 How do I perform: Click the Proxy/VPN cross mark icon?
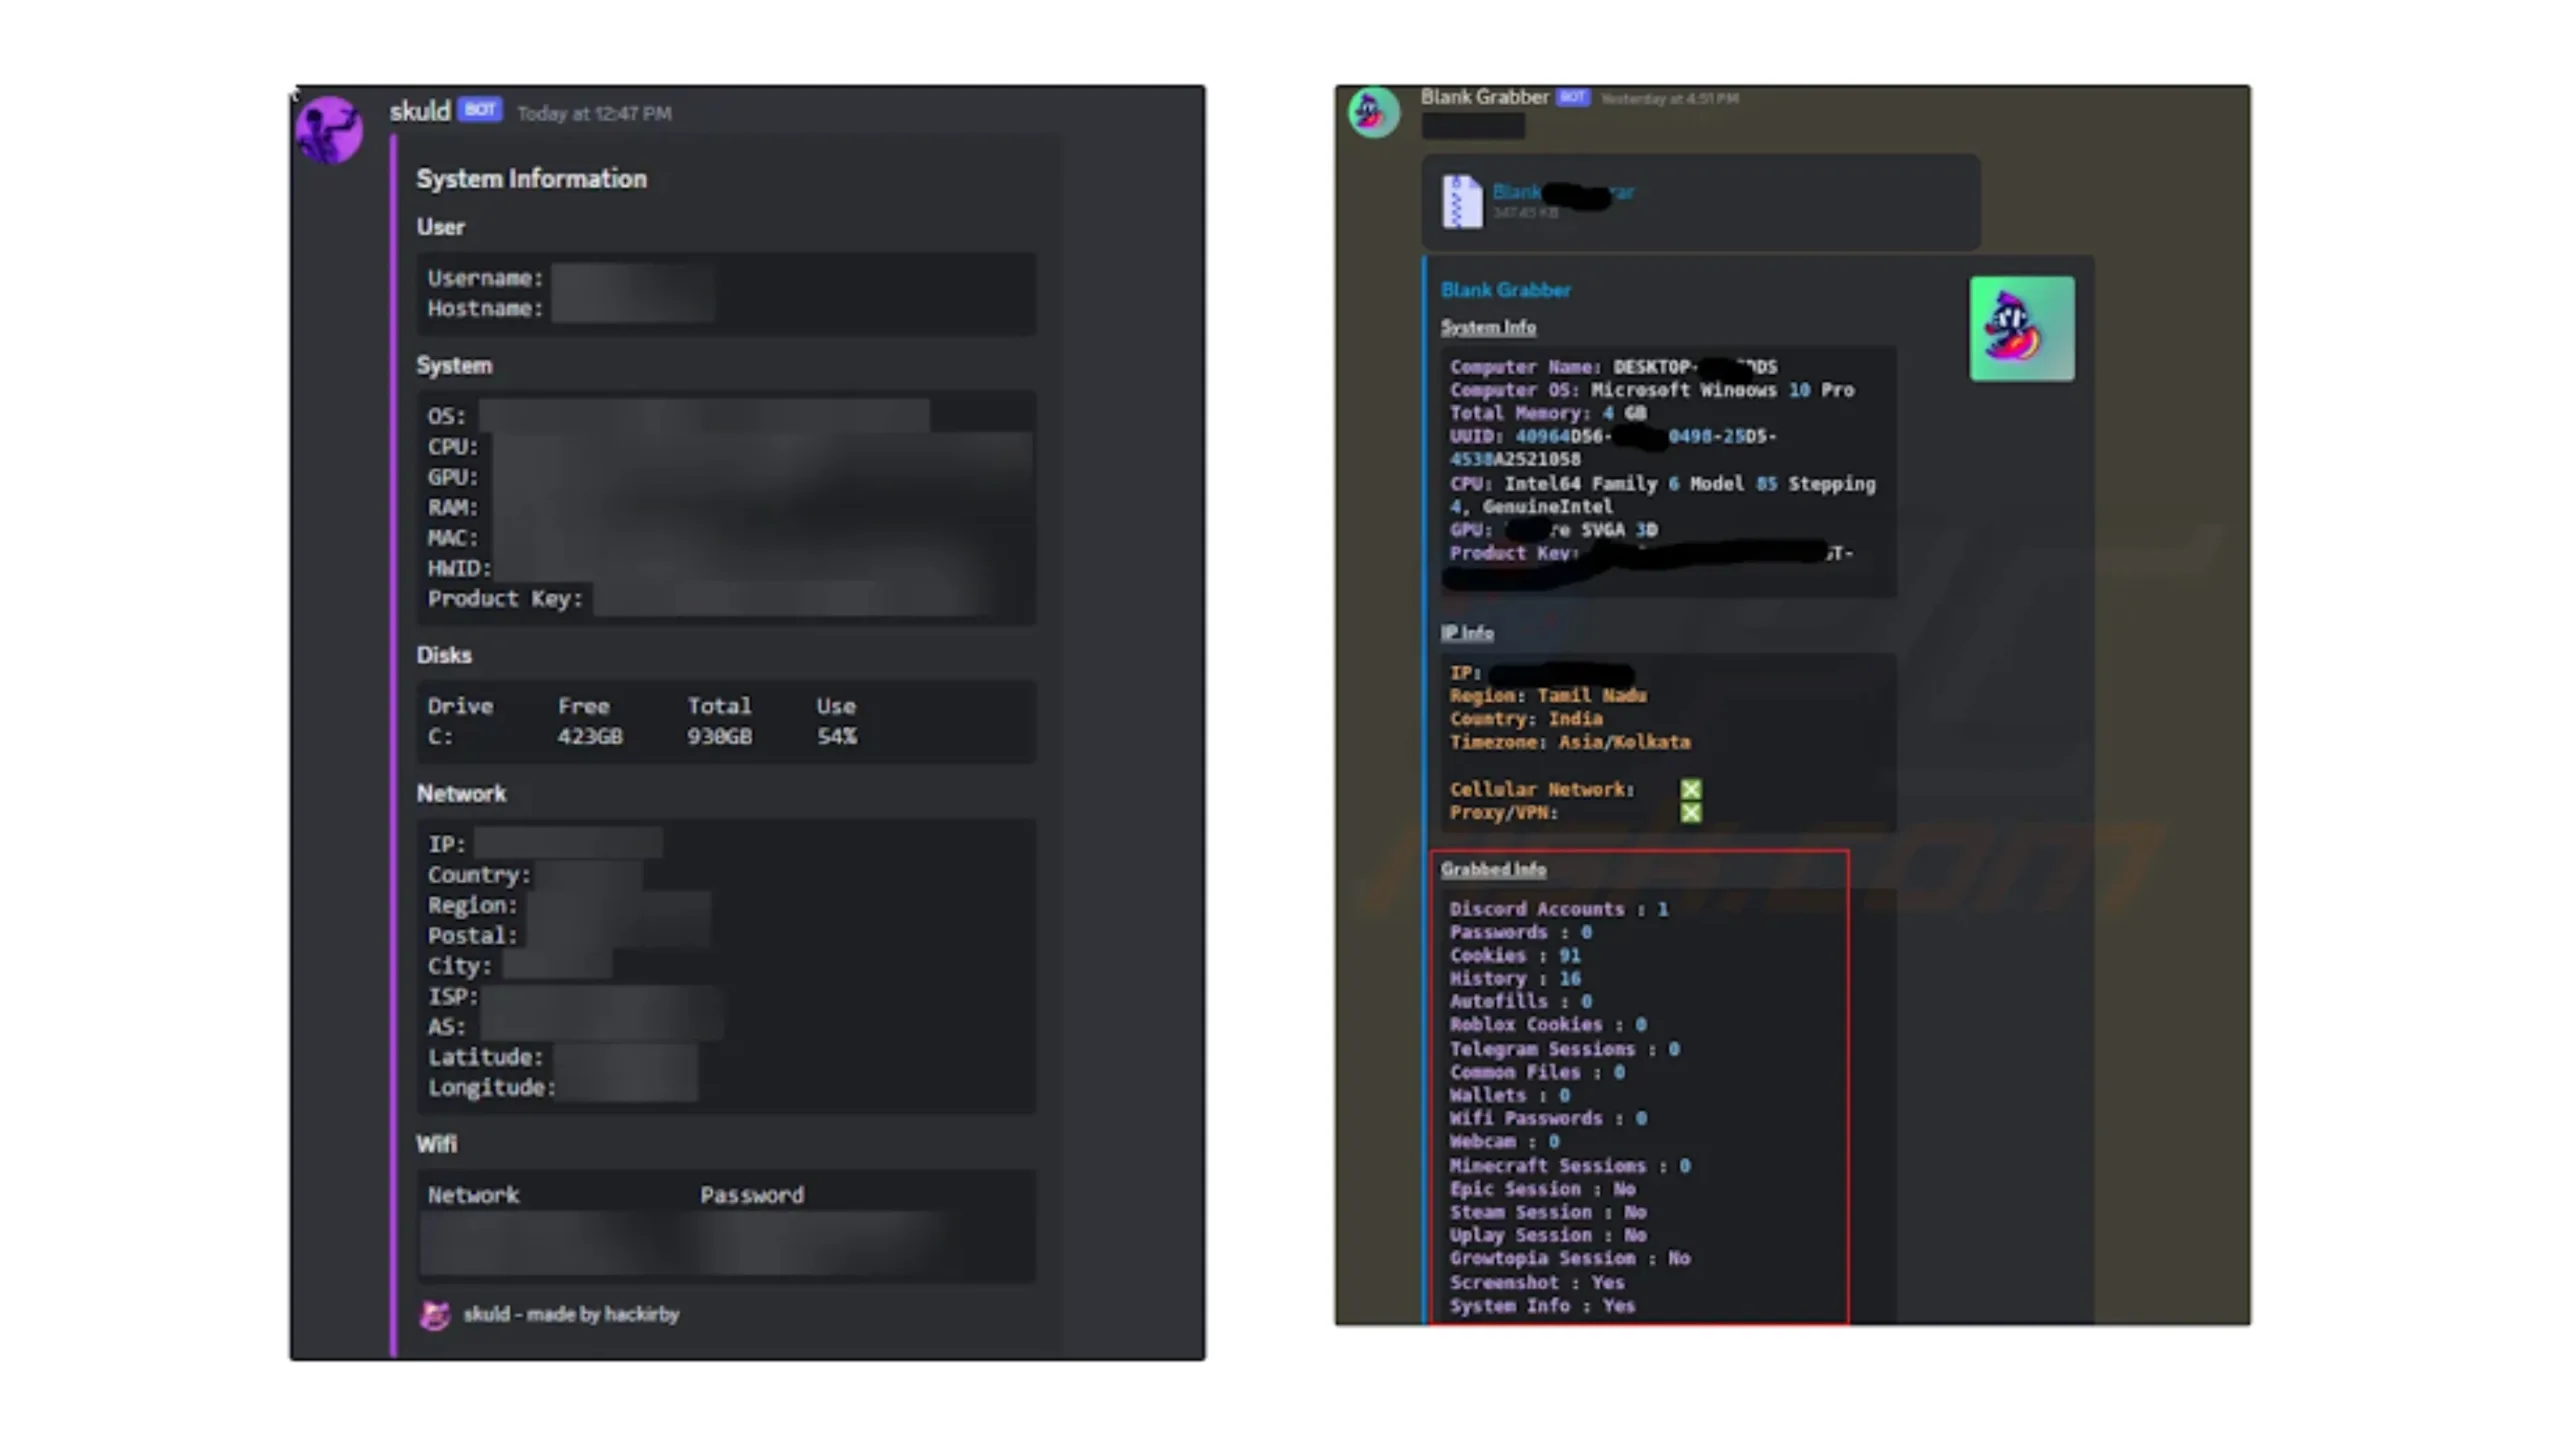(x=1691, y=812)
